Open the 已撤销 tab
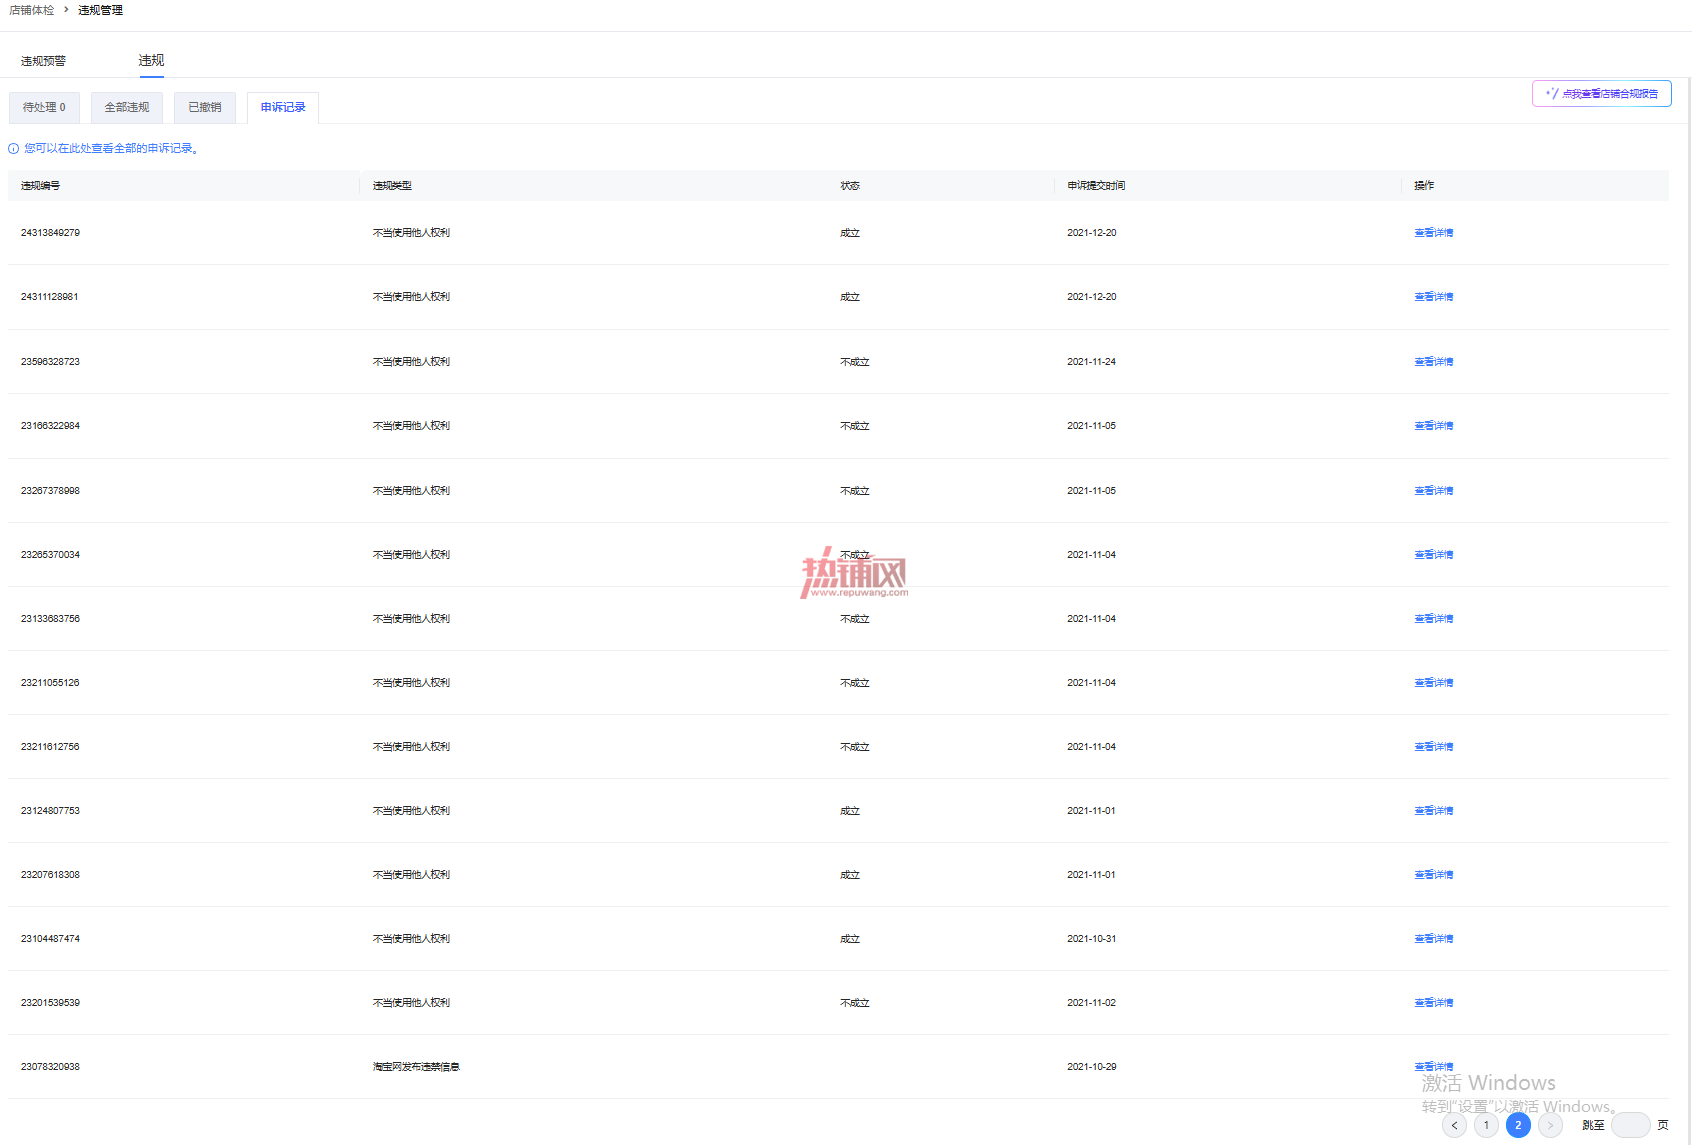The width and height of the screenshot is (1708, 1145). 205,107
